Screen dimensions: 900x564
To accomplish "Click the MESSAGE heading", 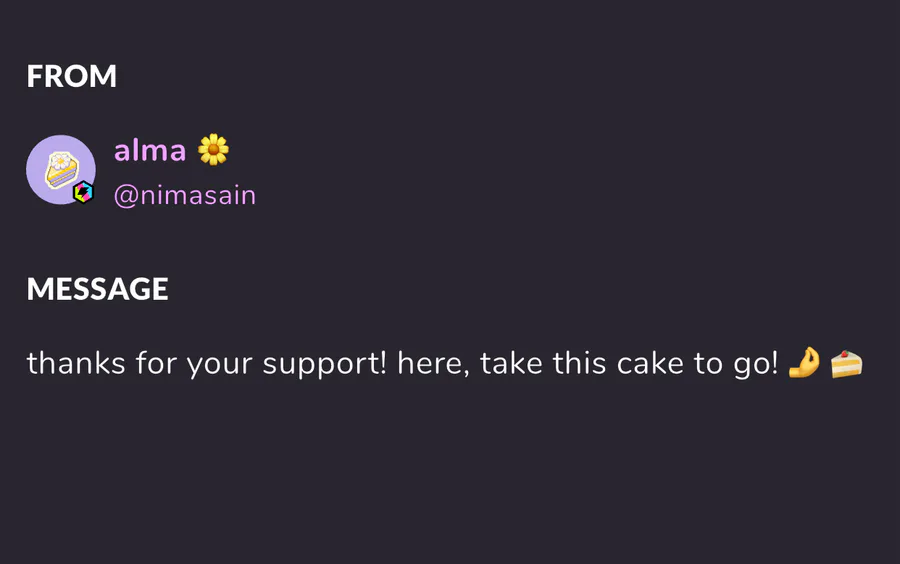I will [x=98, y=289].
